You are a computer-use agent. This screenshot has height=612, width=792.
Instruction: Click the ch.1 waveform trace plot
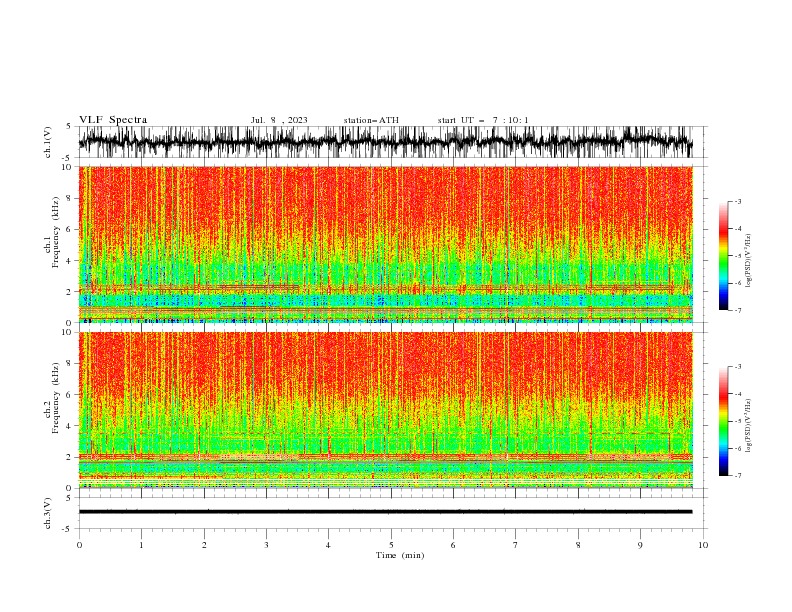tap(386, 142)
